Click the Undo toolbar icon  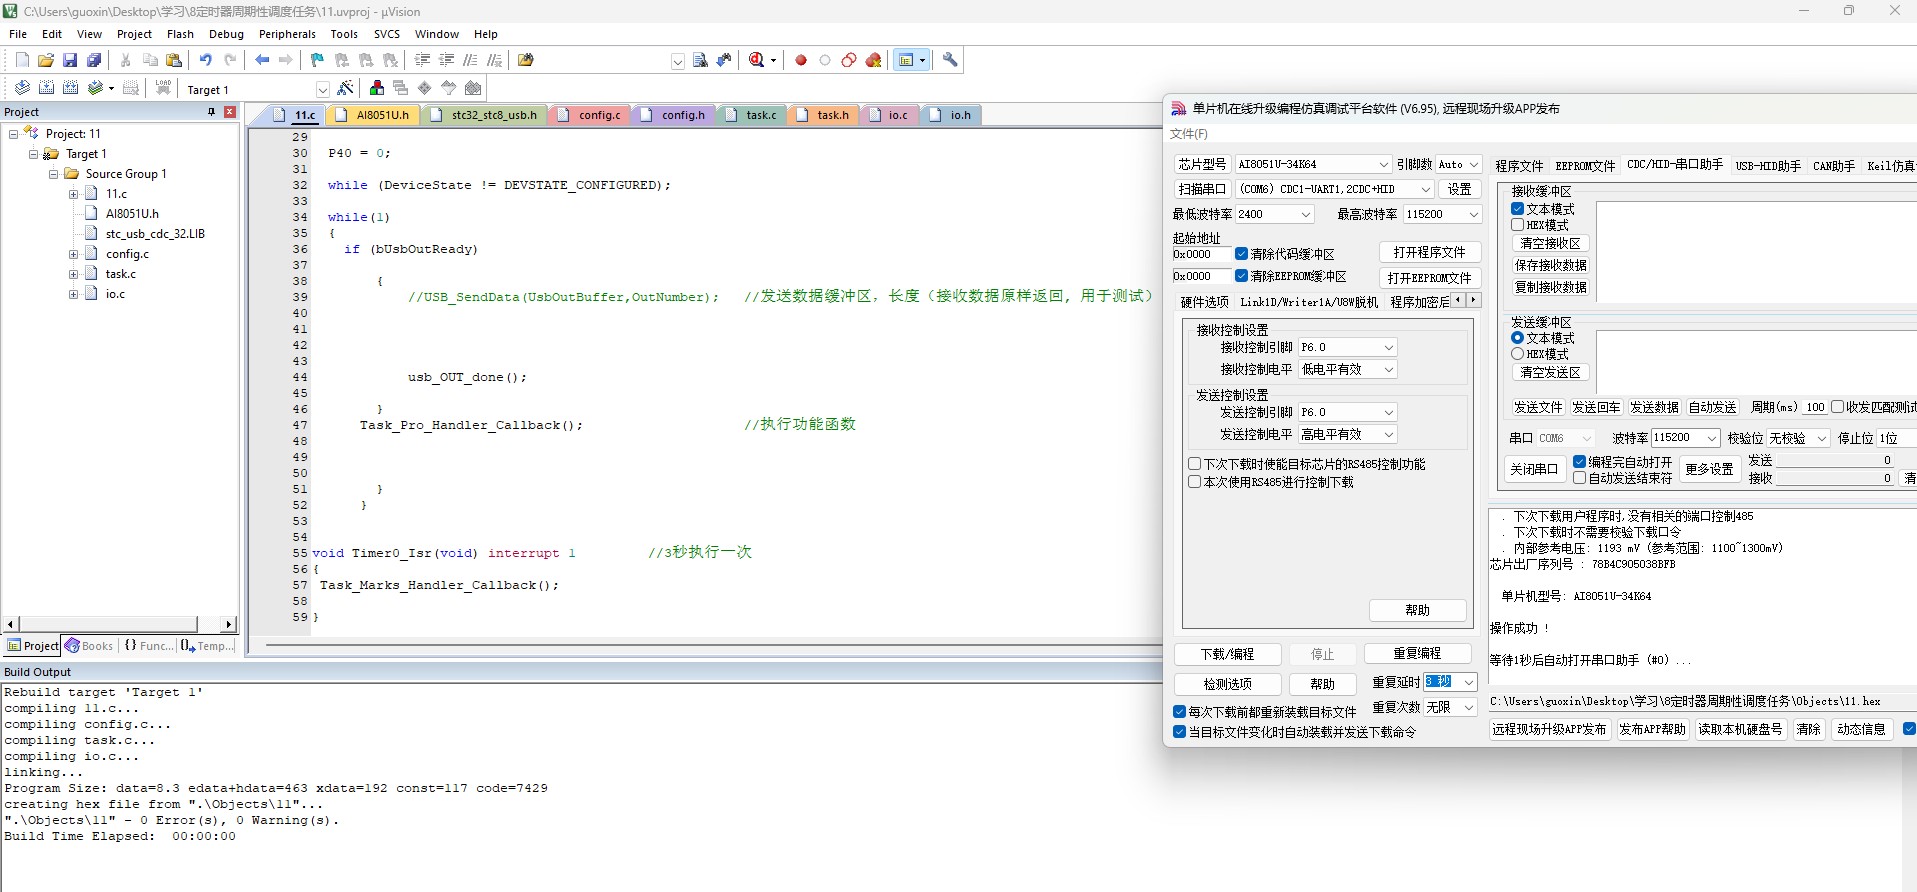pos(205,60)
